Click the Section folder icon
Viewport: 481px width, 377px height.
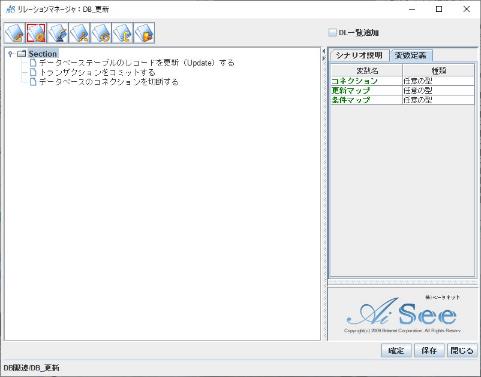[22, 54]
